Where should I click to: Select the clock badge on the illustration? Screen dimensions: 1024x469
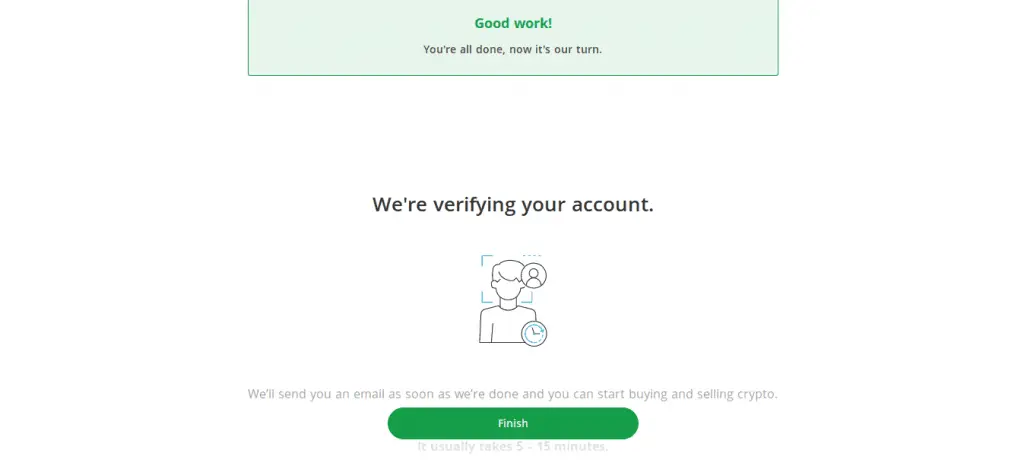[534, 333]
